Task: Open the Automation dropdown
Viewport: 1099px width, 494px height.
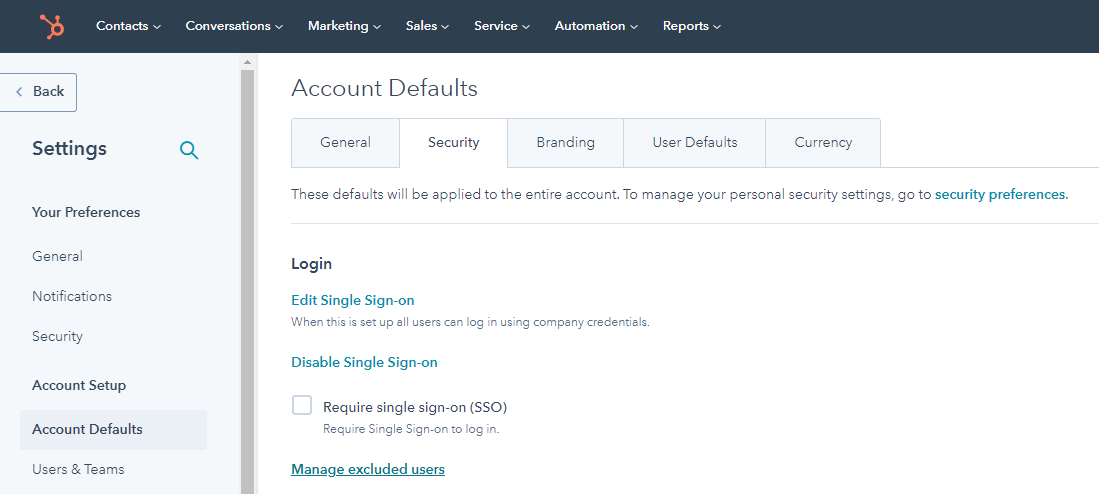Action: (x=596, y=26)
